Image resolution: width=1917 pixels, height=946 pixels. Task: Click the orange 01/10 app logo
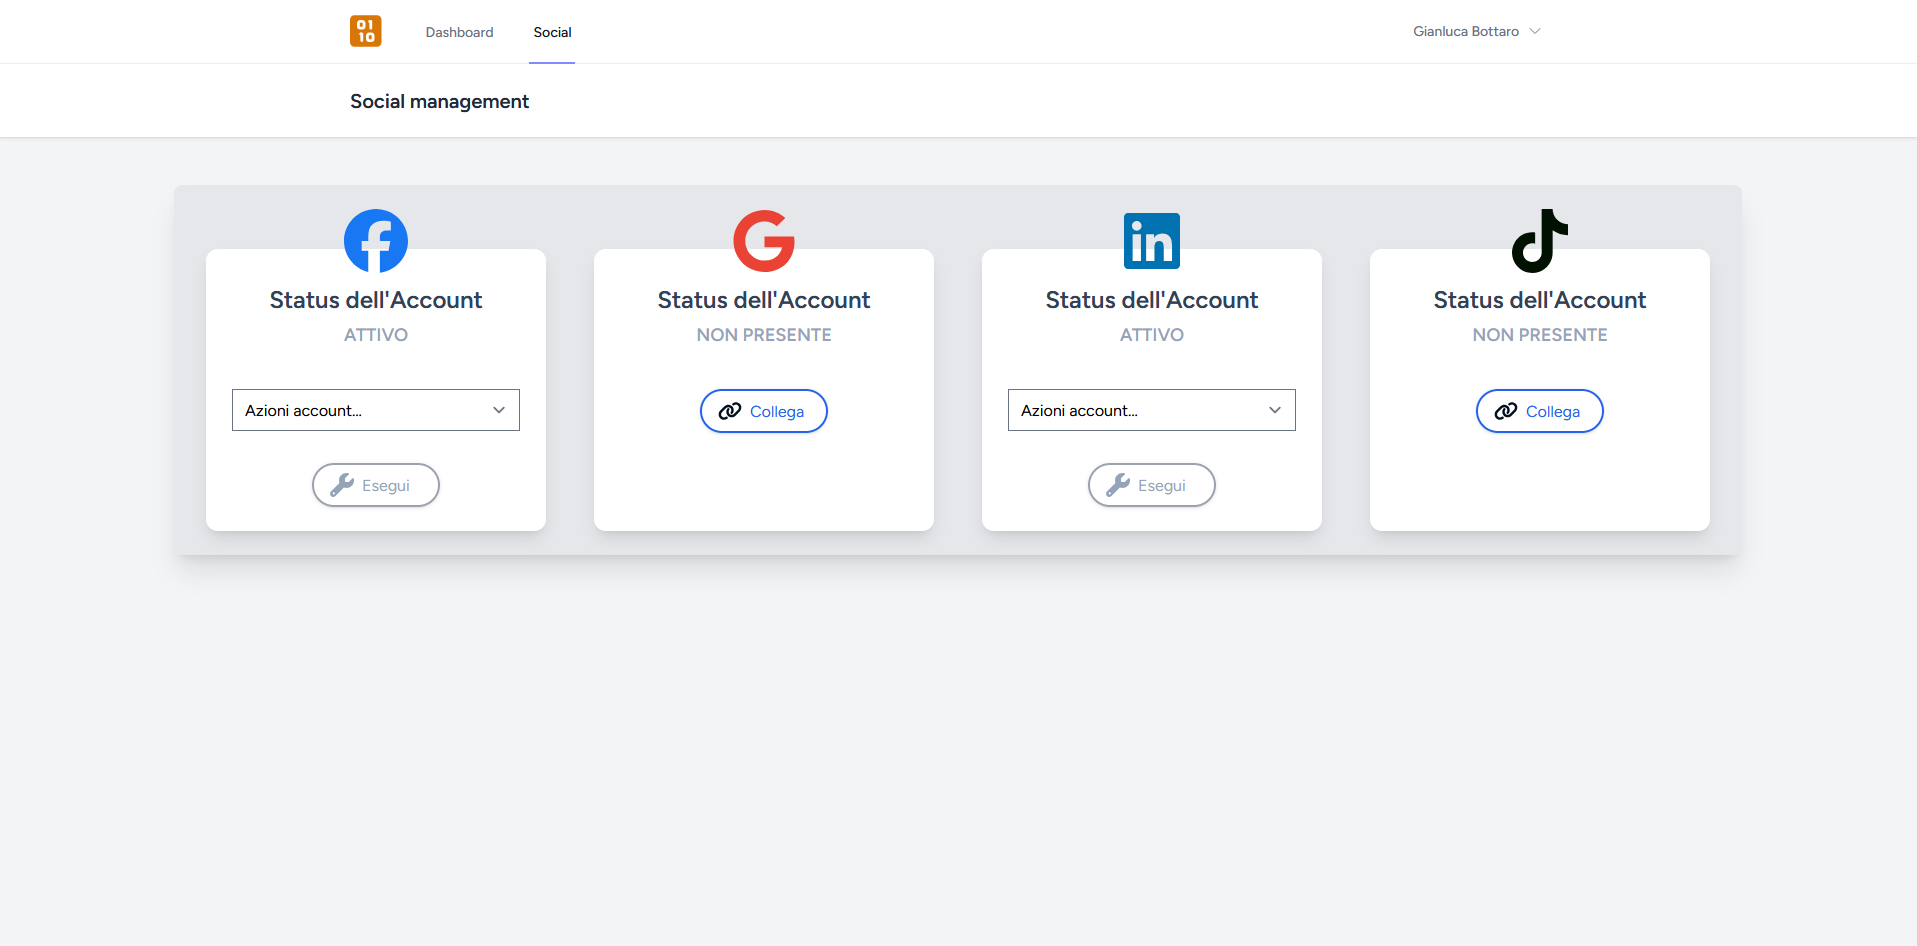coord(365,31)
